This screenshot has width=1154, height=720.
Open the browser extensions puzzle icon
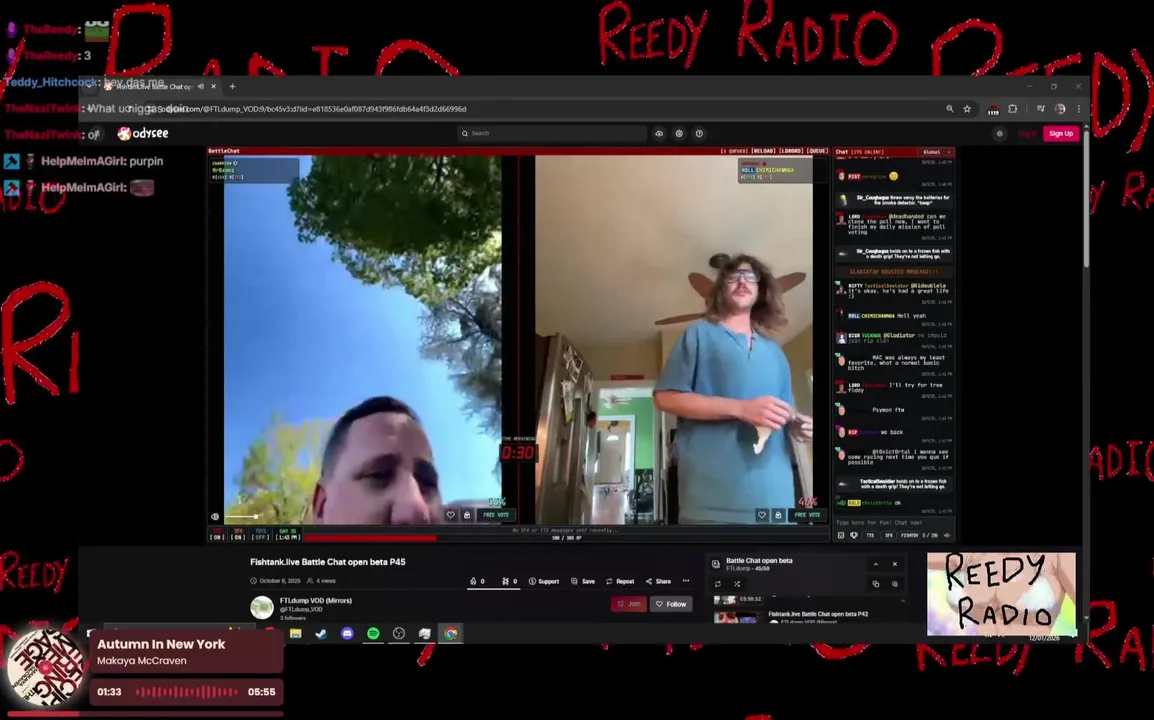coord(1013,109)
